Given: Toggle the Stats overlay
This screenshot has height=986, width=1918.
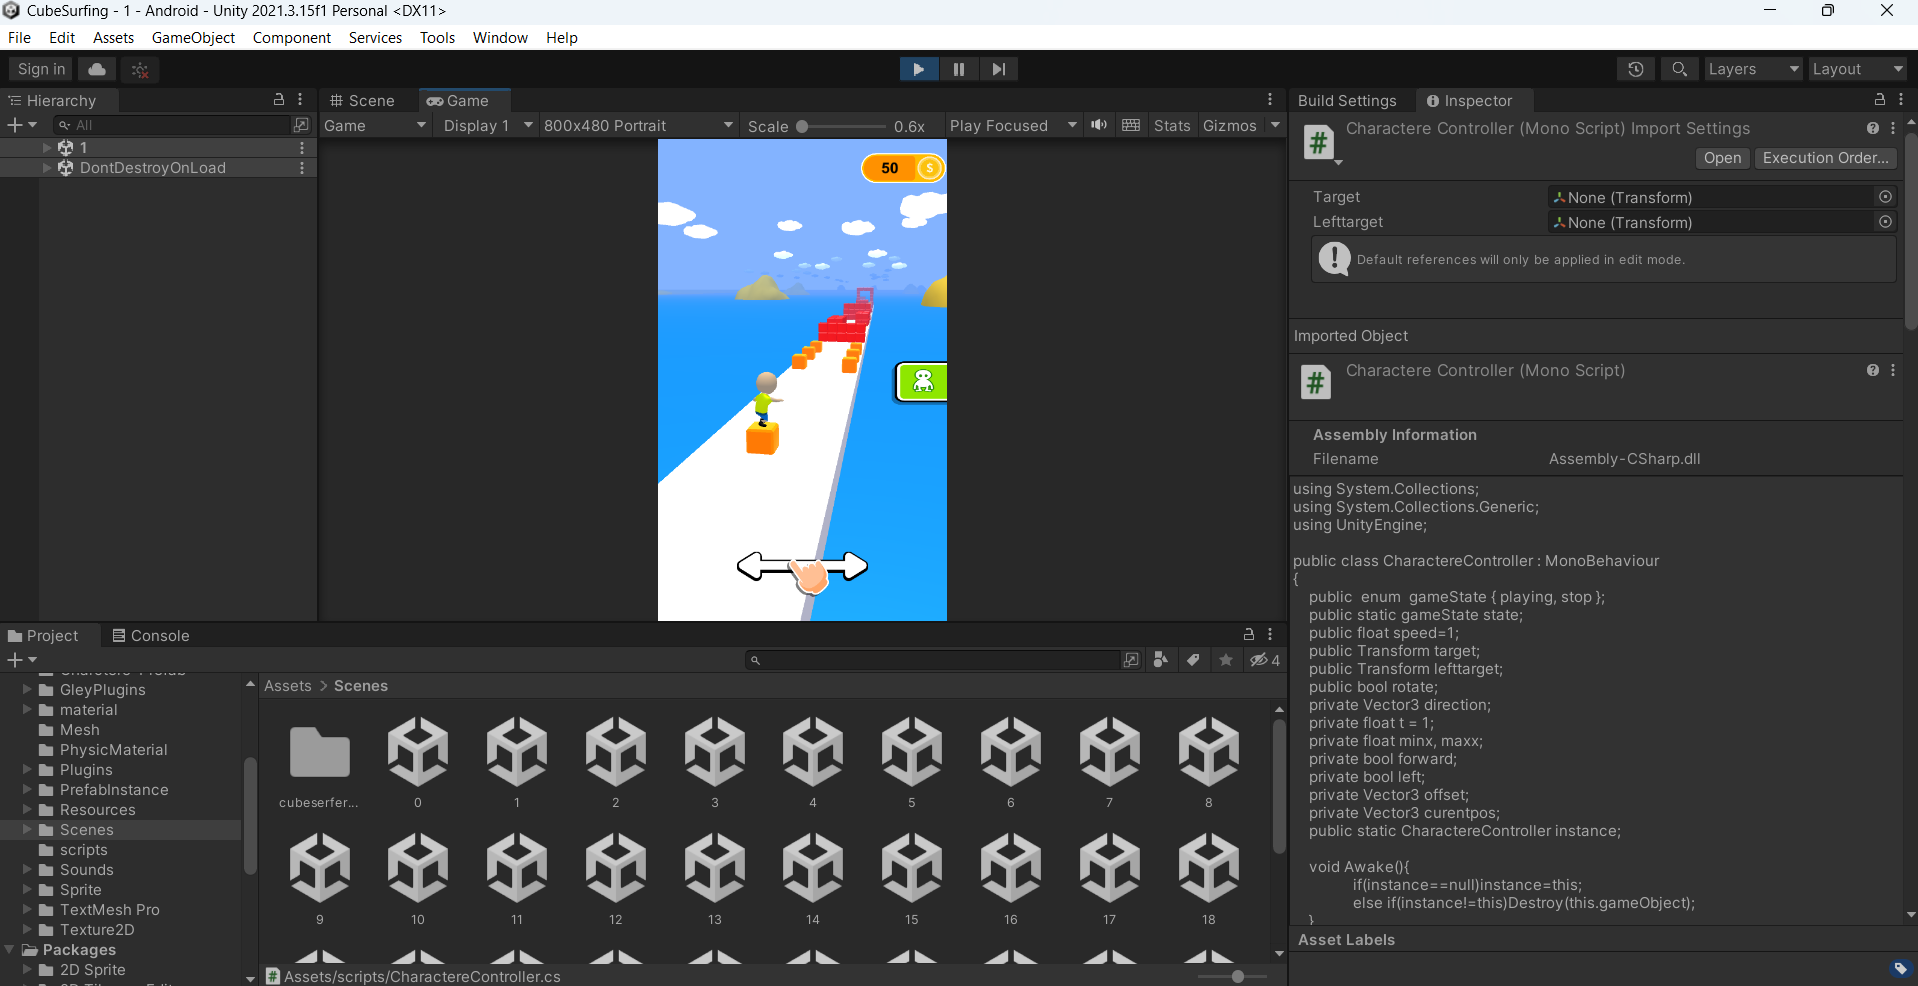Looking at the screenshot, I should click(x=1171, y=125).
